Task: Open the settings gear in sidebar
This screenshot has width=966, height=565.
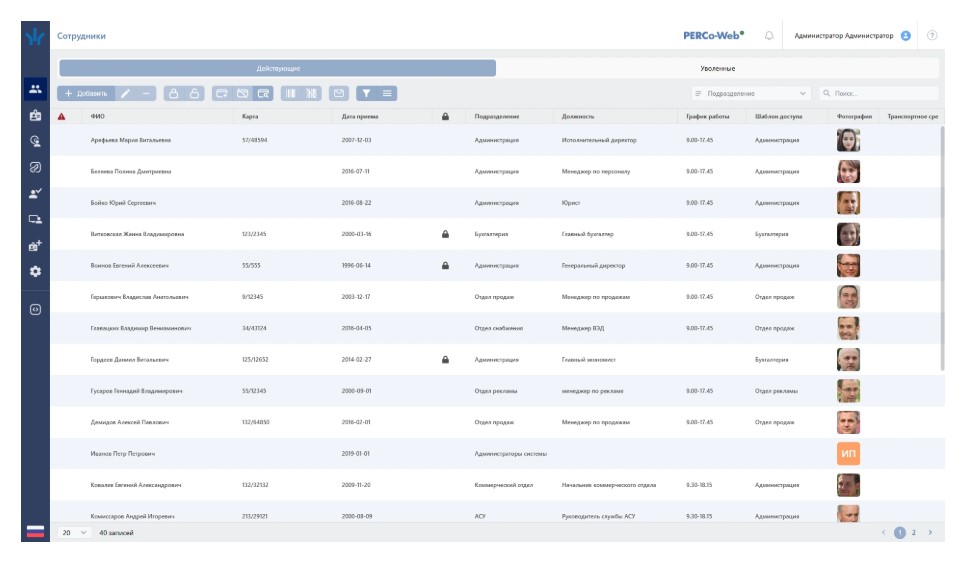Action: 35,271
